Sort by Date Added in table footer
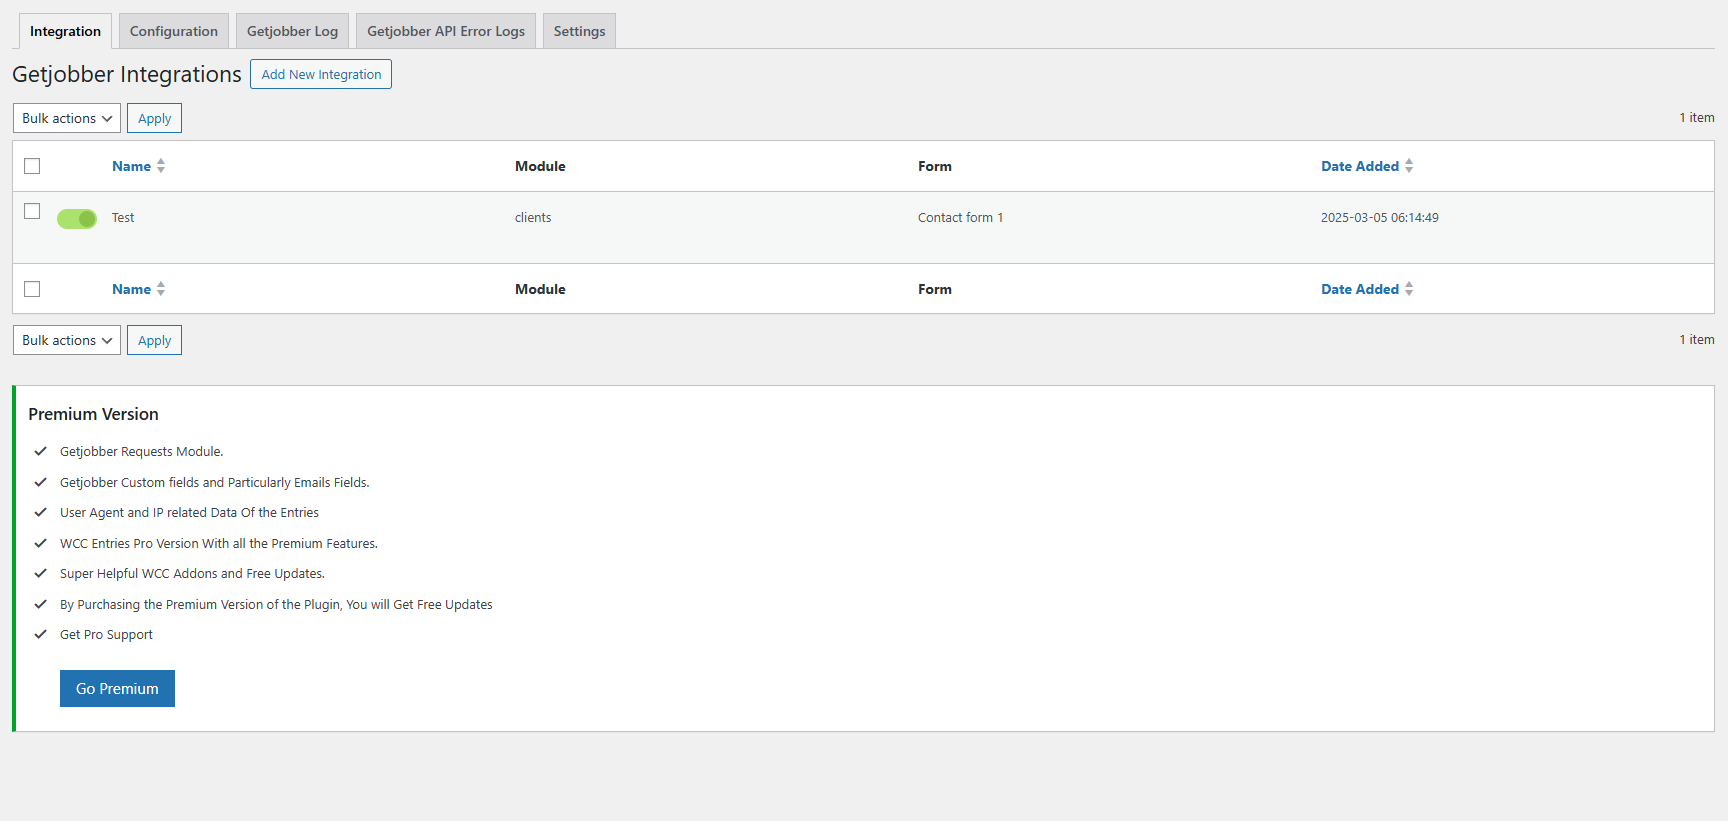Viewport: 1728px width, 821px height. click(x=1360, y=289)
